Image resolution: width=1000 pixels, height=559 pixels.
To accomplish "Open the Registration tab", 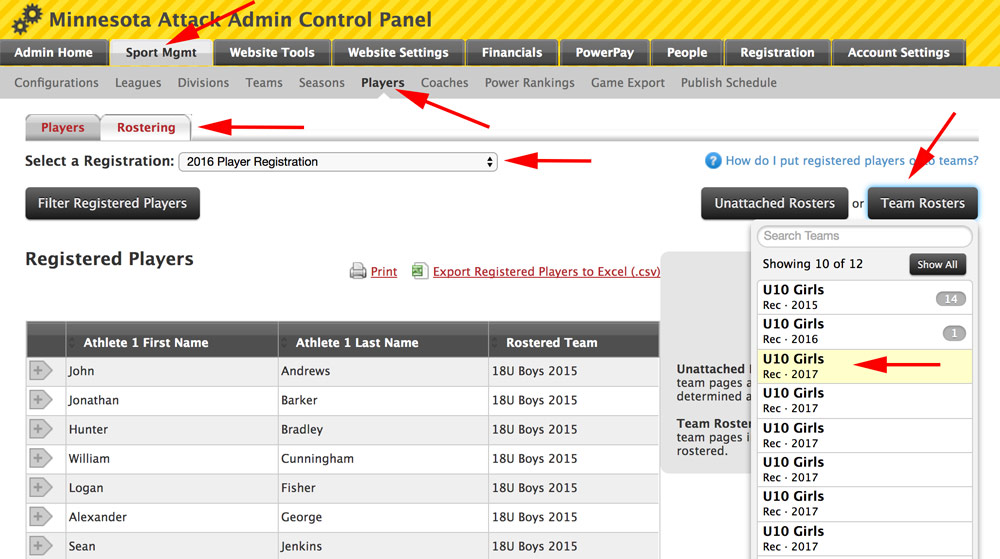I will tap(777, 52).
